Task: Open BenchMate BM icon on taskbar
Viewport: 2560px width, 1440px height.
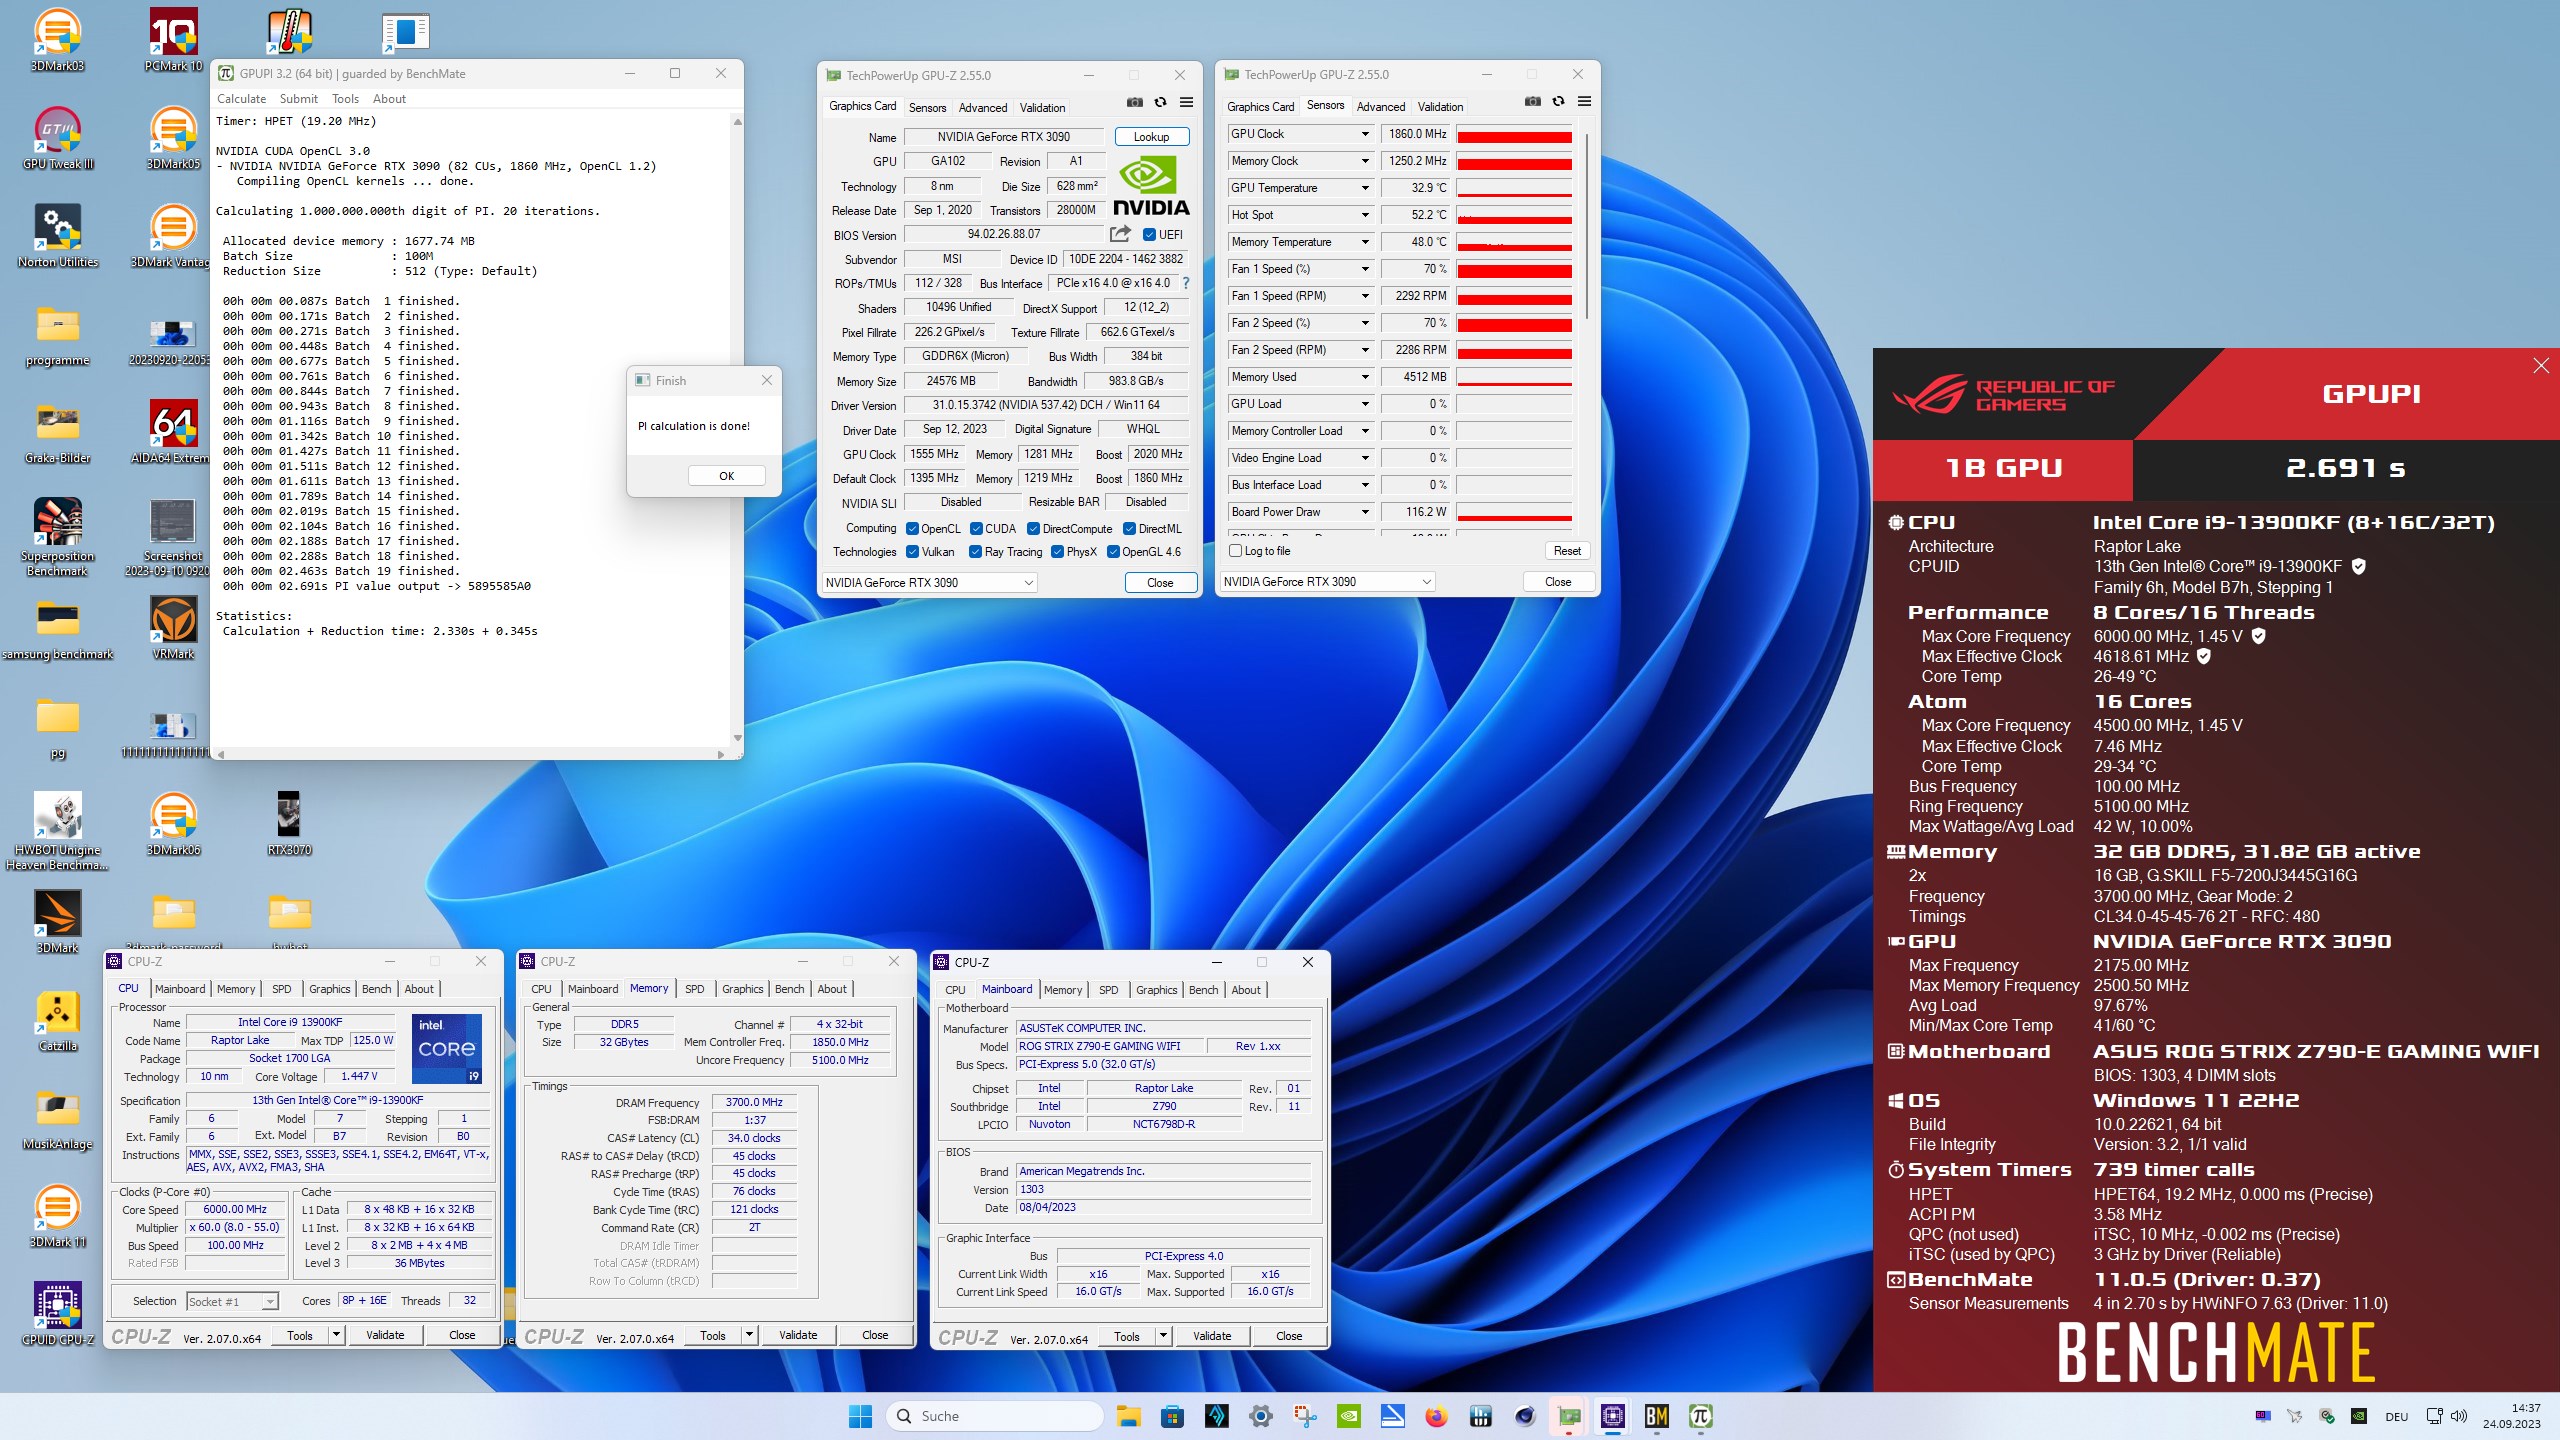Action: [x=1657, y=1416]
